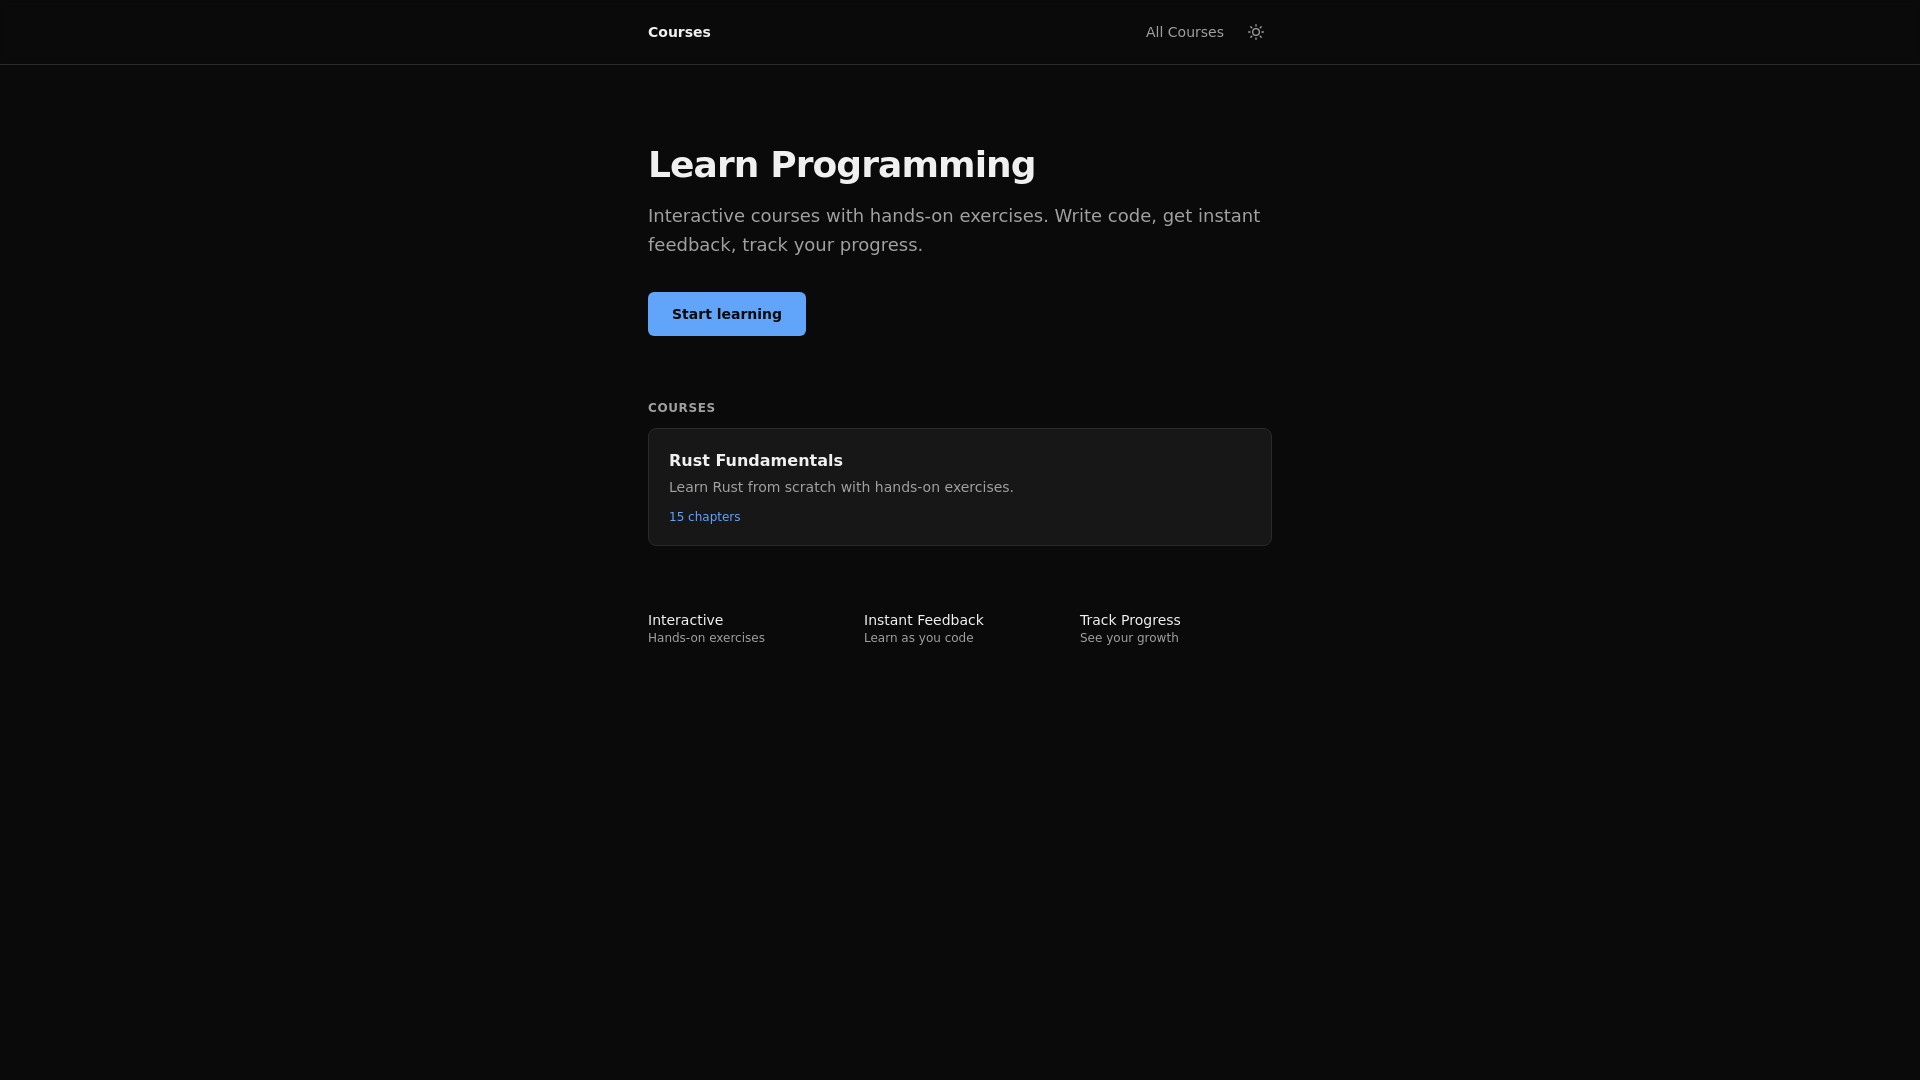The image size is (1920, 1080).
Task: Go to the Courses home logo link
Action: [x=679, y=32]
